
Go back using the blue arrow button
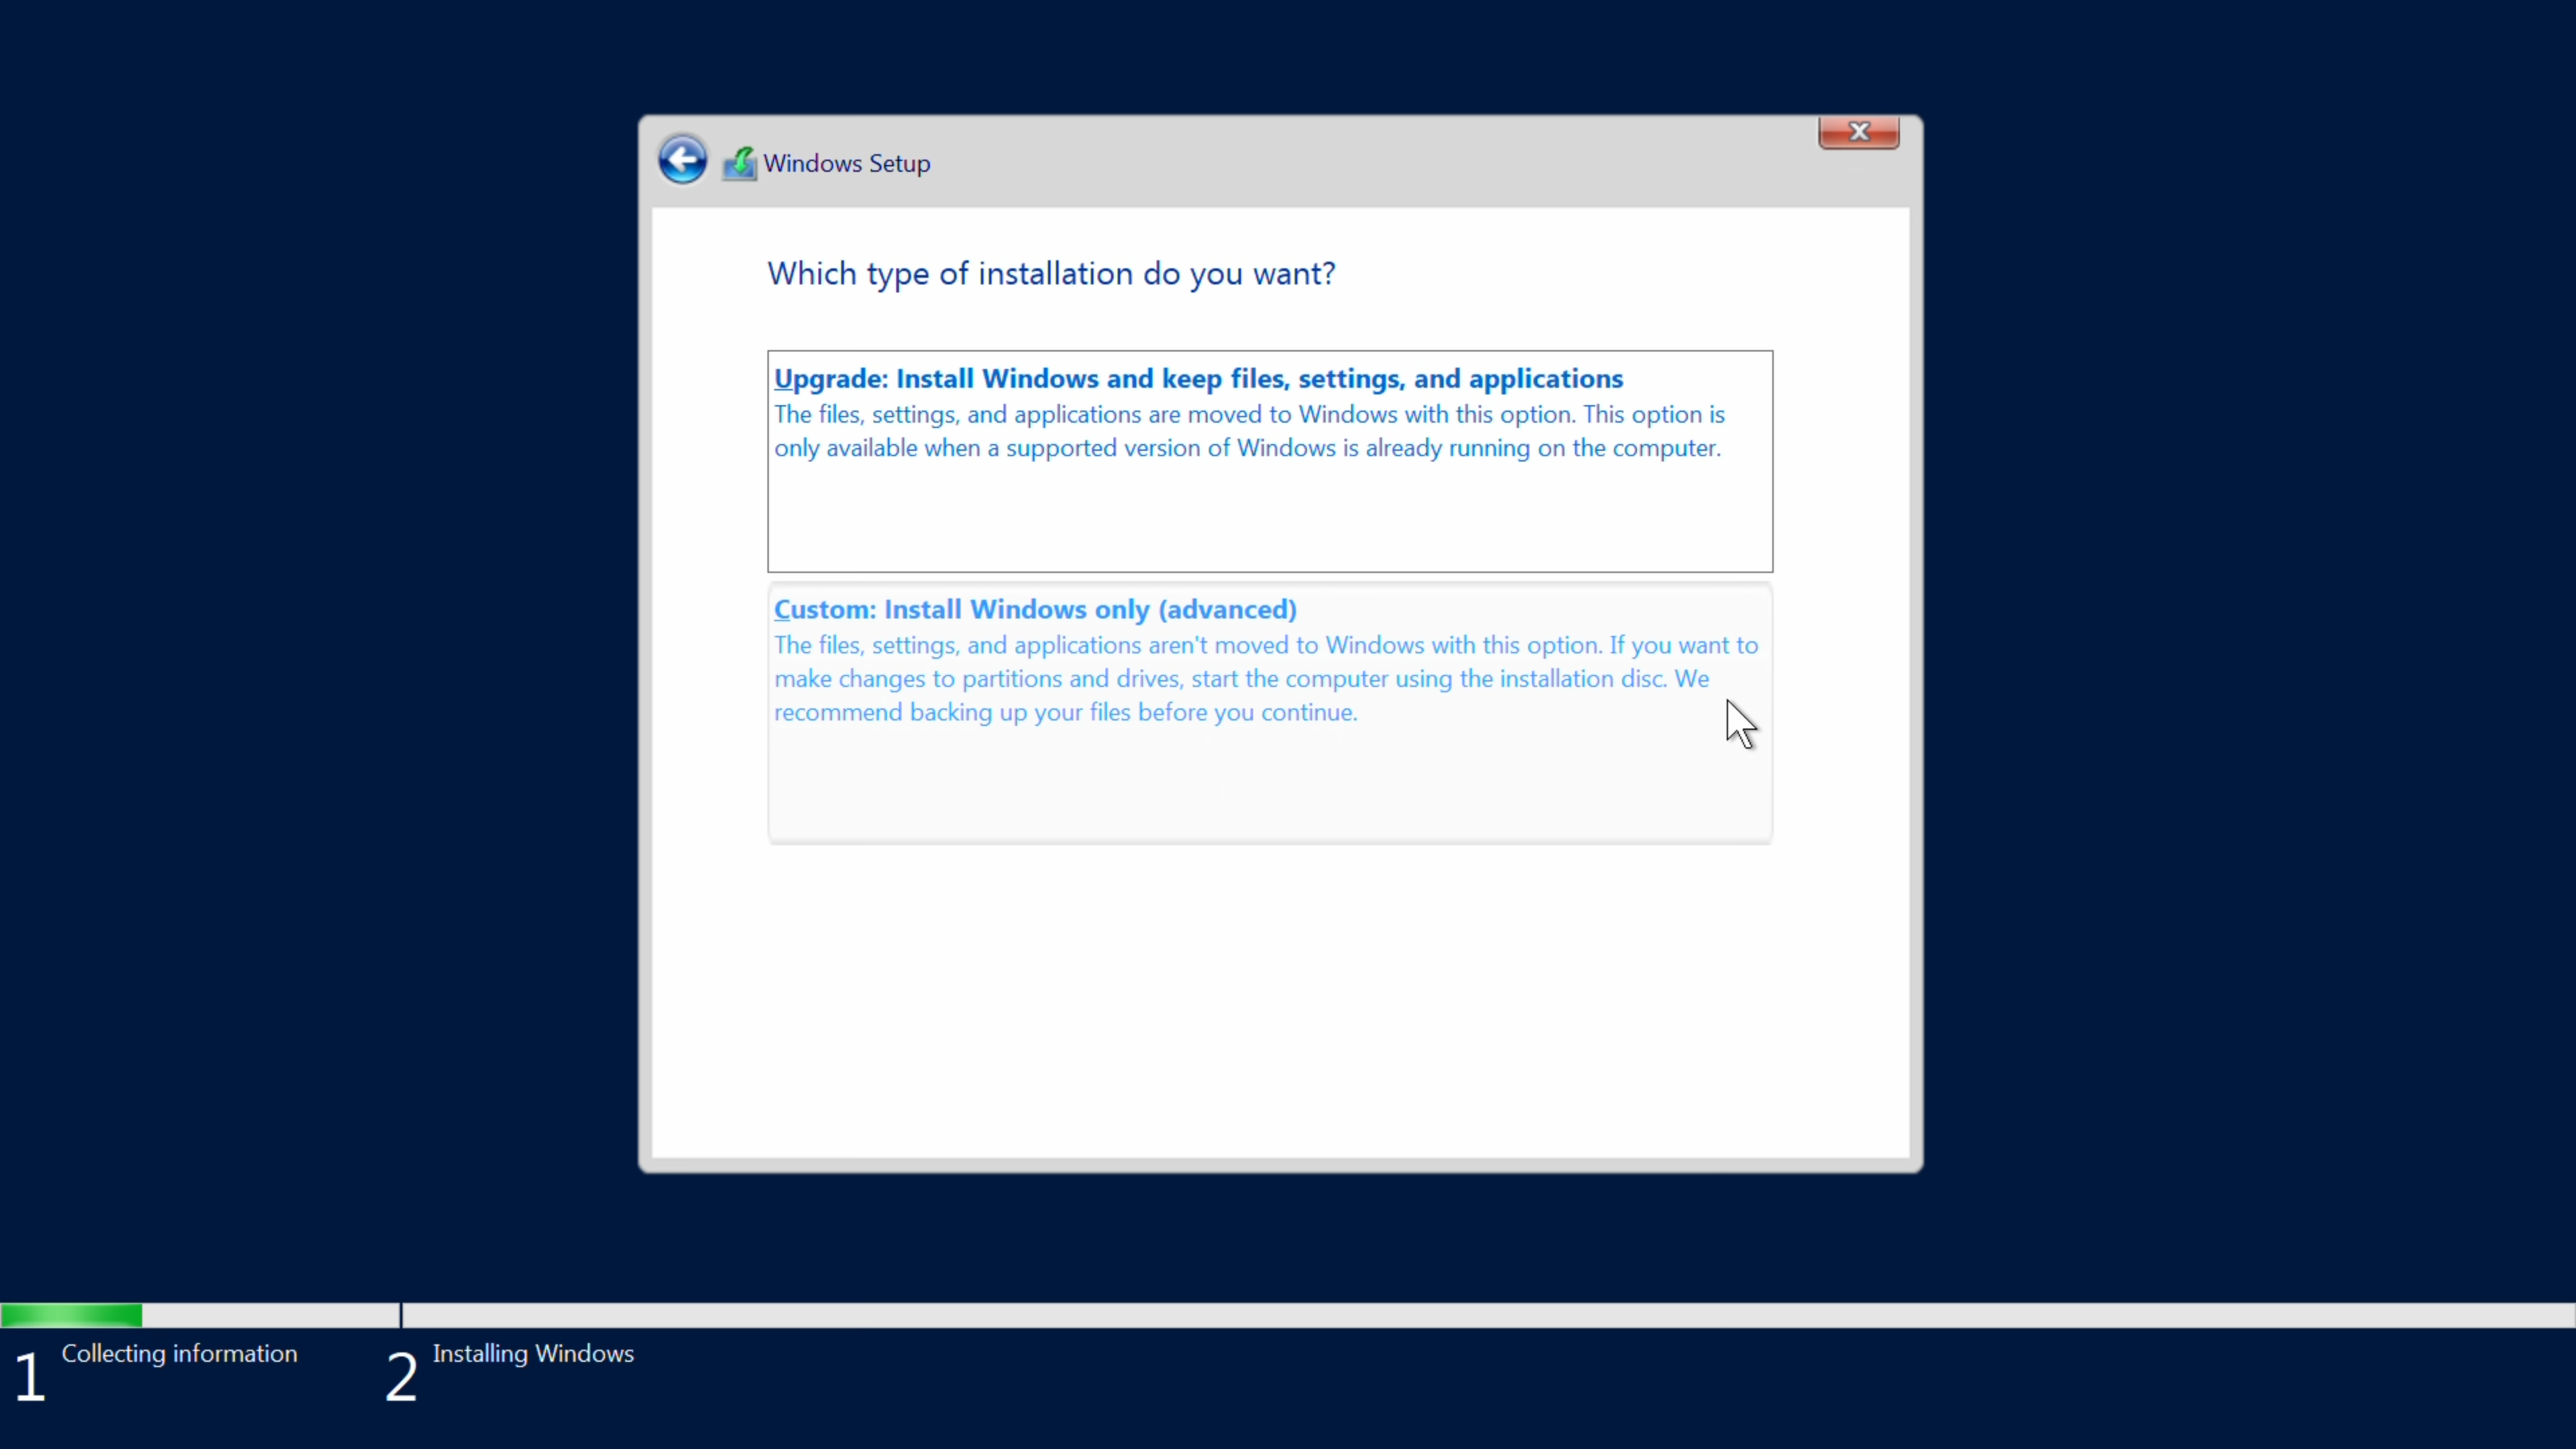click(683, 160)
